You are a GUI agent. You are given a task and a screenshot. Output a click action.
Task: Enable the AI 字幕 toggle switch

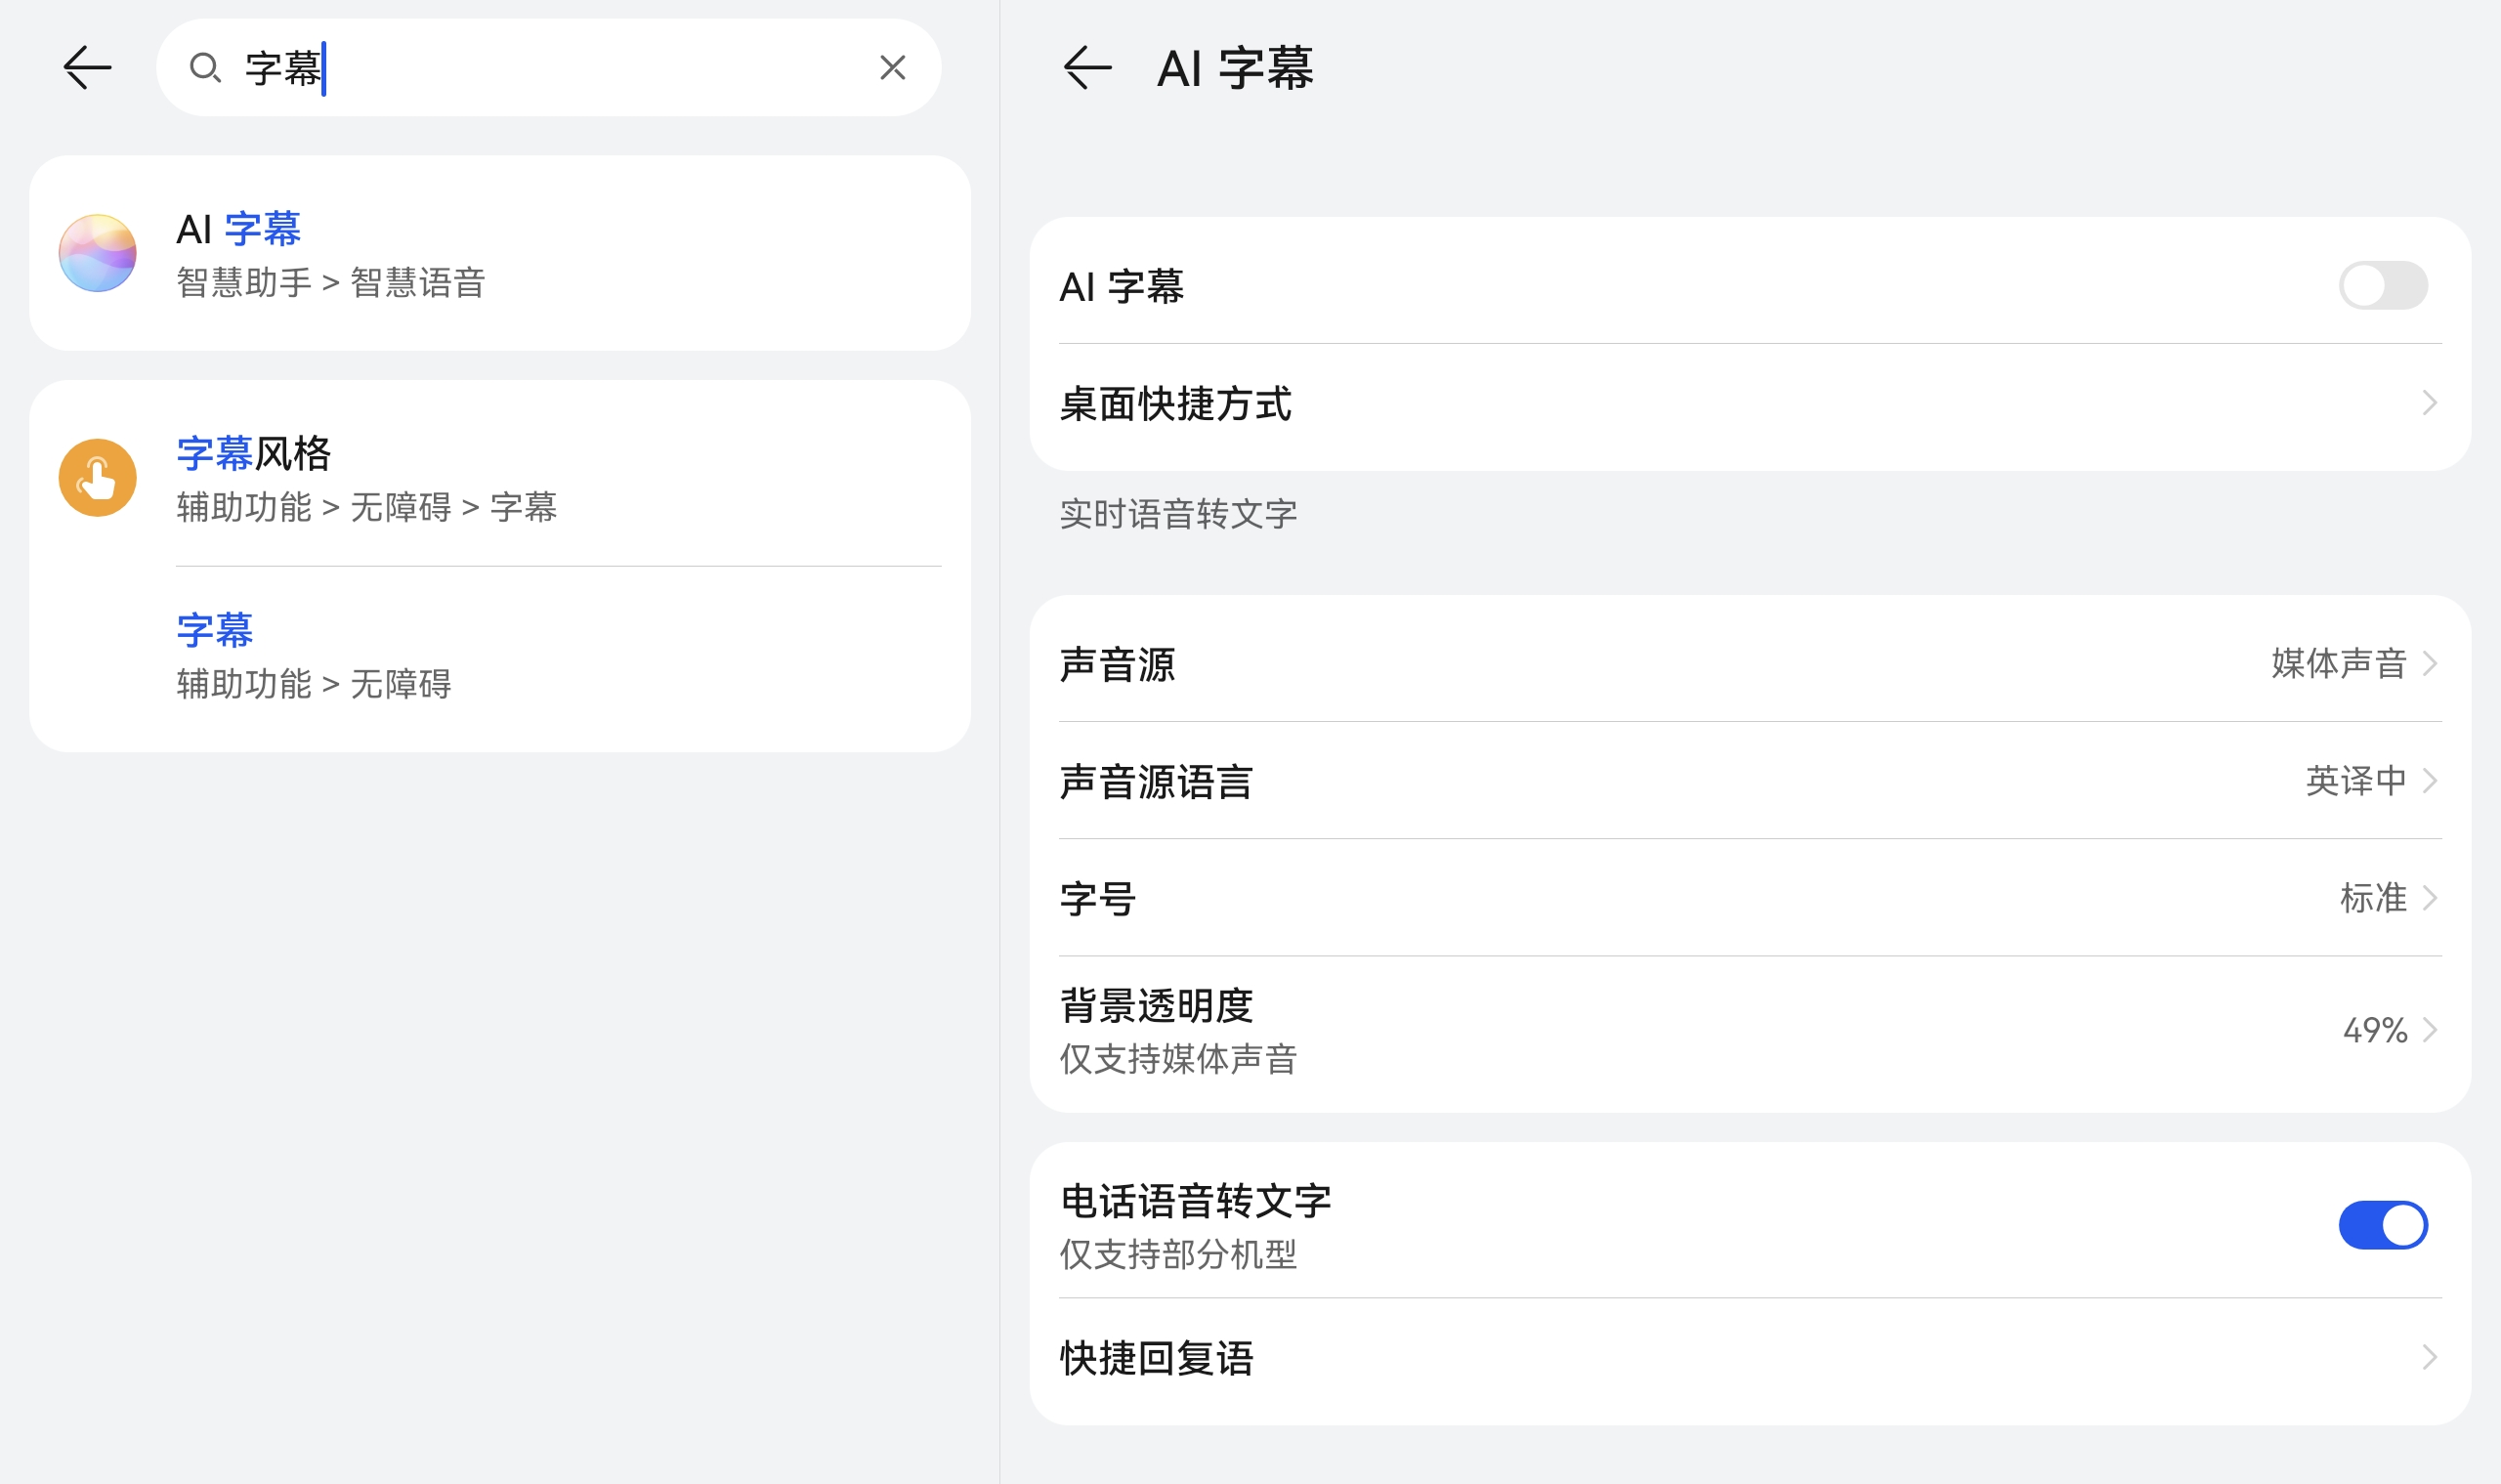[2382, 286]
